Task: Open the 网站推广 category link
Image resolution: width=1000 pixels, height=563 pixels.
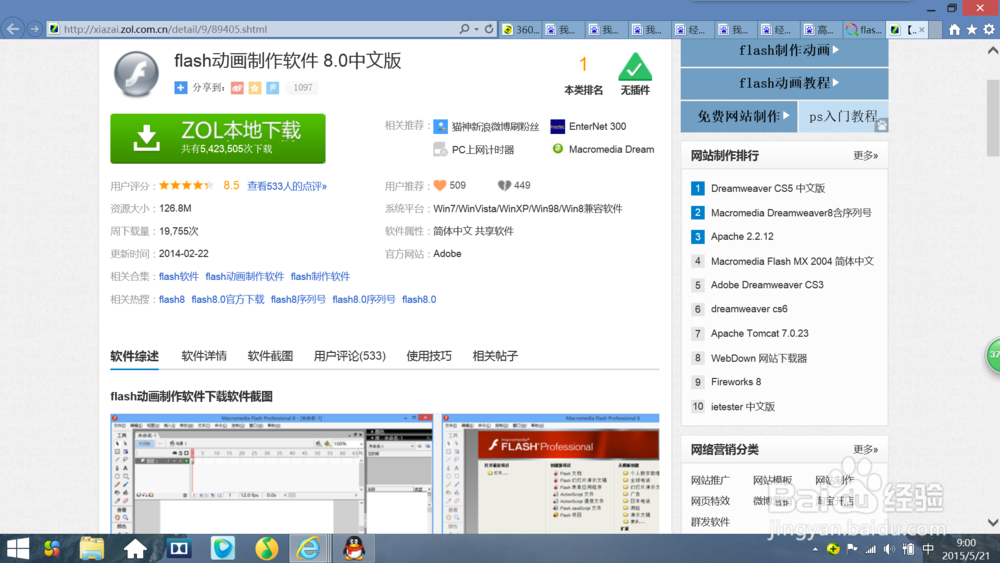Action: tap(710, 480)
